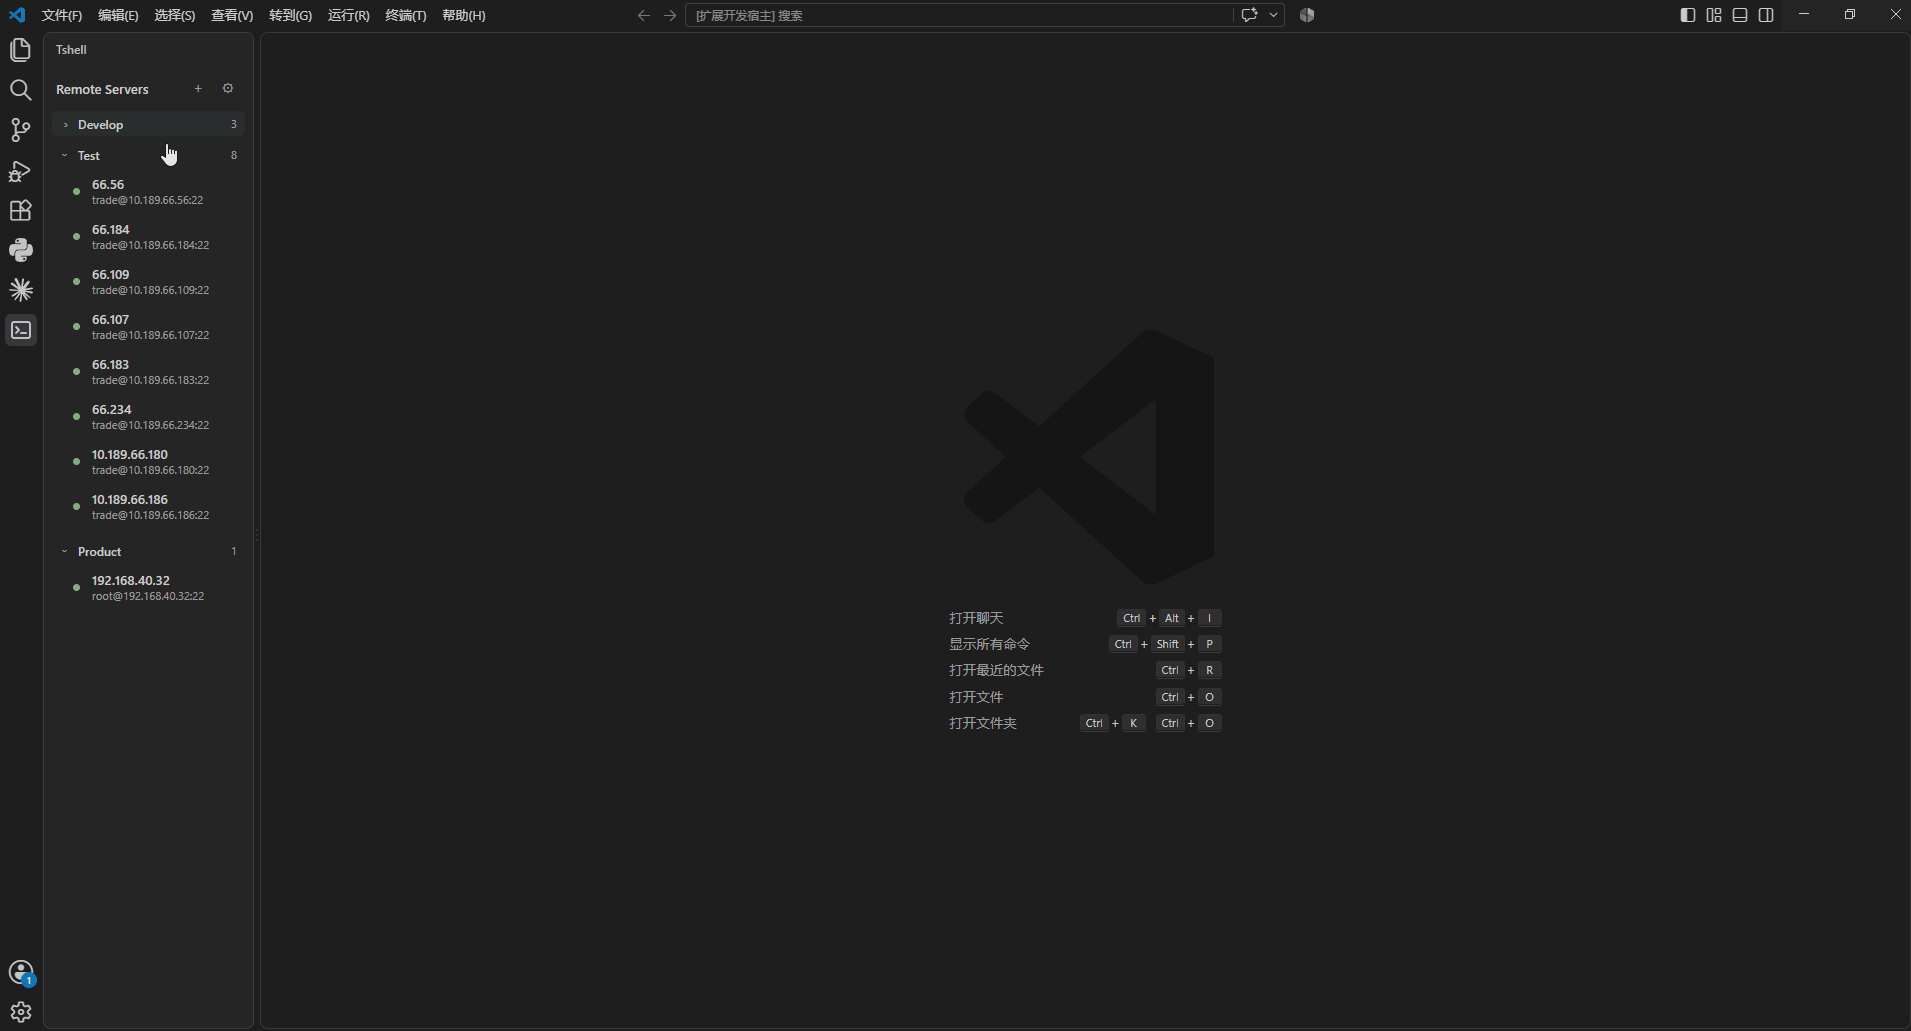
Task: Select server 10.189.66.186
Action: coord(148,507)
